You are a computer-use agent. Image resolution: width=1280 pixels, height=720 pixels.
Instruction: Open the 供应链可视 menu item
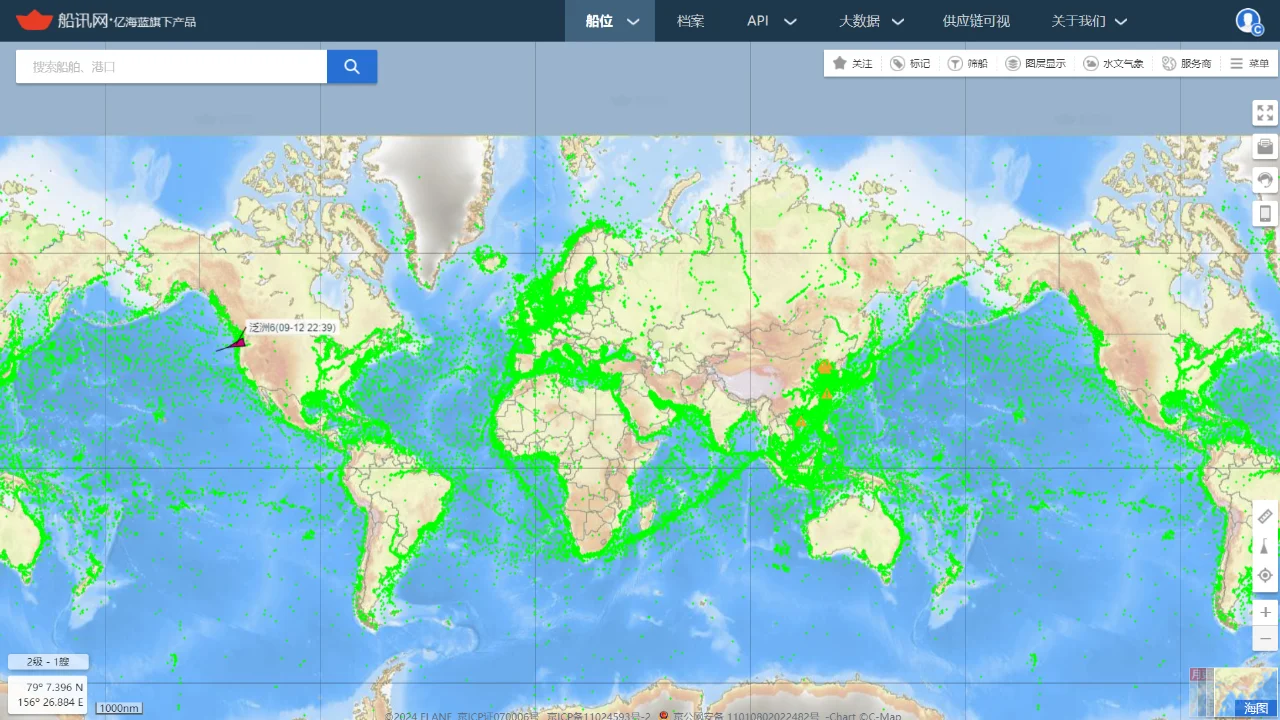[976, 21]
